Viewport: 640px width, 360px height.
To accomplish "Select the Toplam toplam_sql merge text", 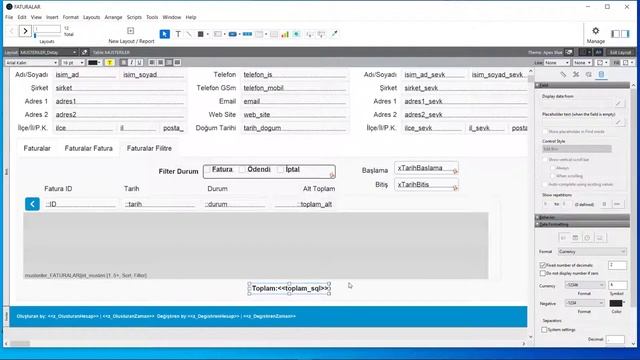I will [x=289, y=288].
